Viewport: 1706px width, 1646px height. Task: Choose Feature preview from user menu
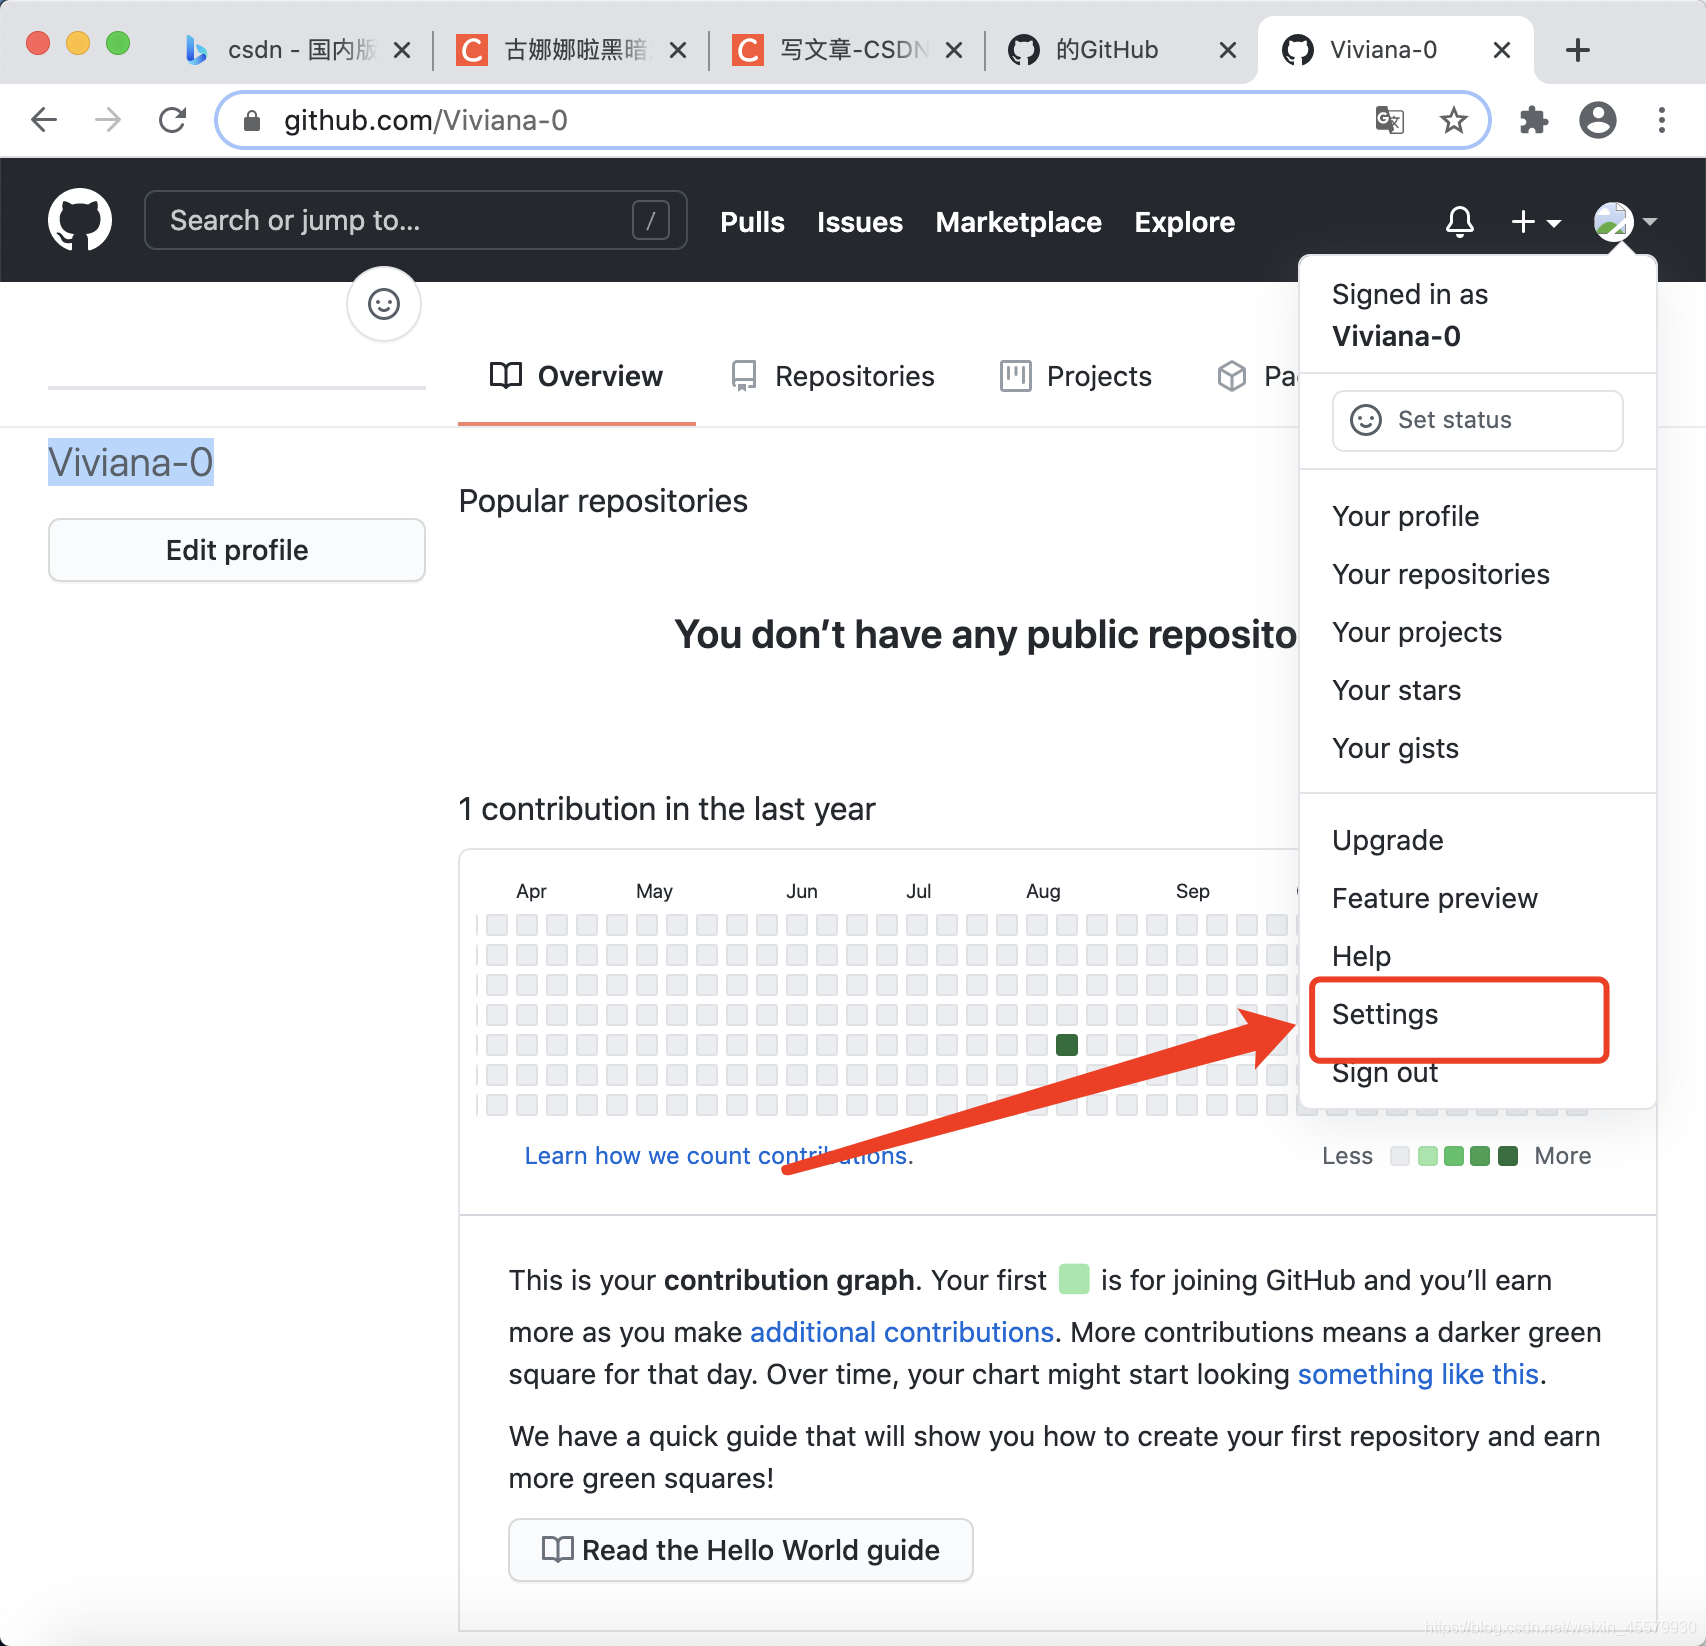(1478, 898)
